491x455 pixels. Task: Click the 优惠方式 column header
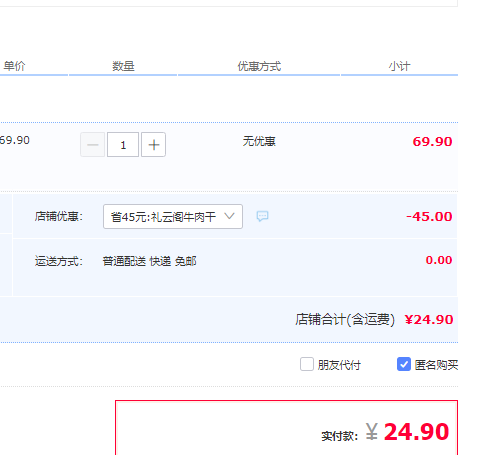tap(259, 66)
